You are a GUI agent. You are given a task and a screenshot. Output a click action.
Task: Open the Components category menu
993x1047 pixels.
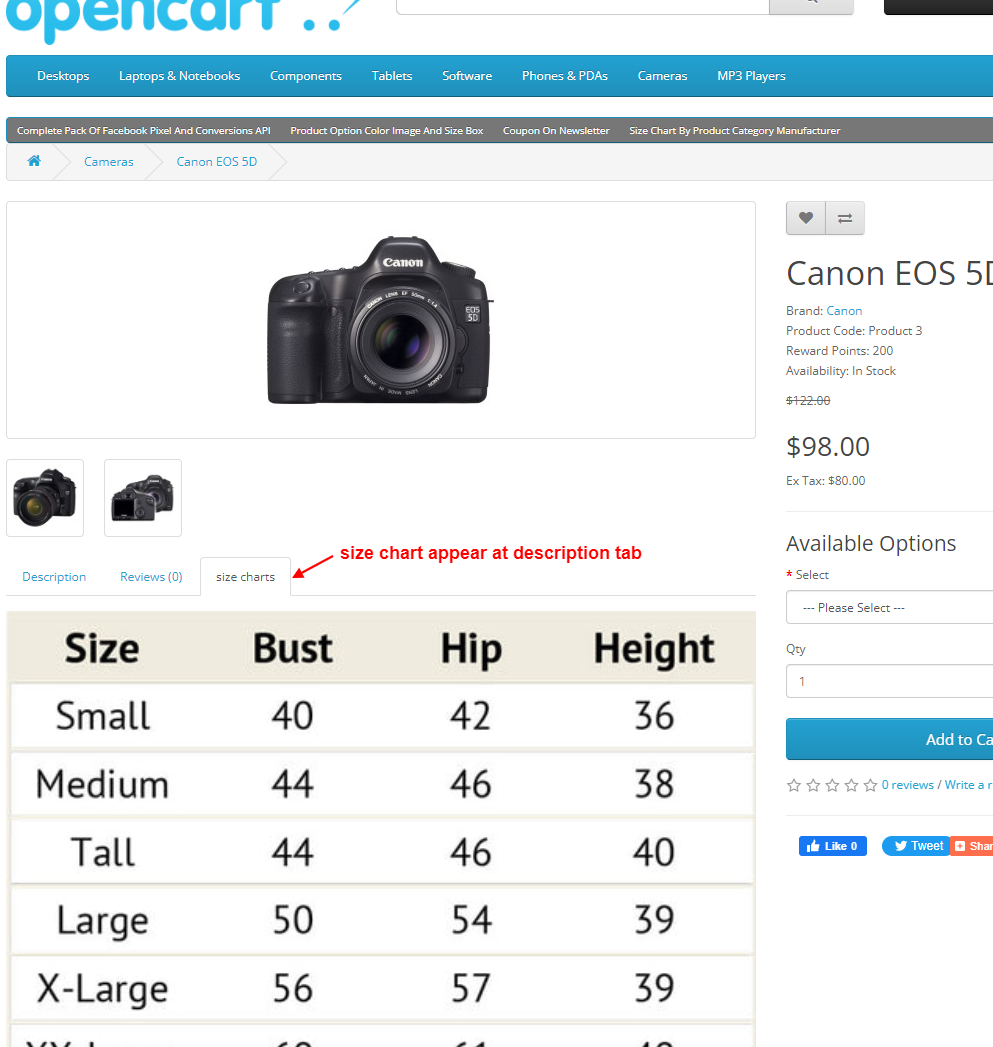click(305, 75)
